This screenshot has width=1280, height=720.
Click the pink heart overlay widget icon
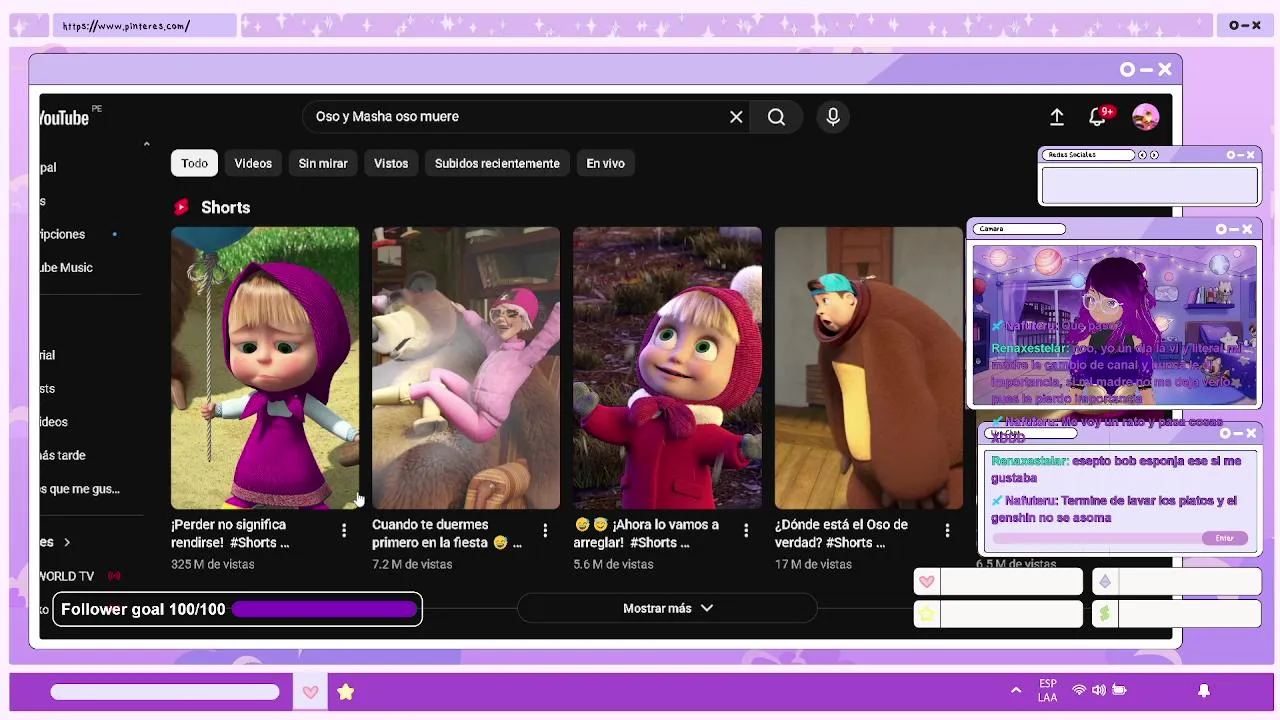(x=927, y=582)
